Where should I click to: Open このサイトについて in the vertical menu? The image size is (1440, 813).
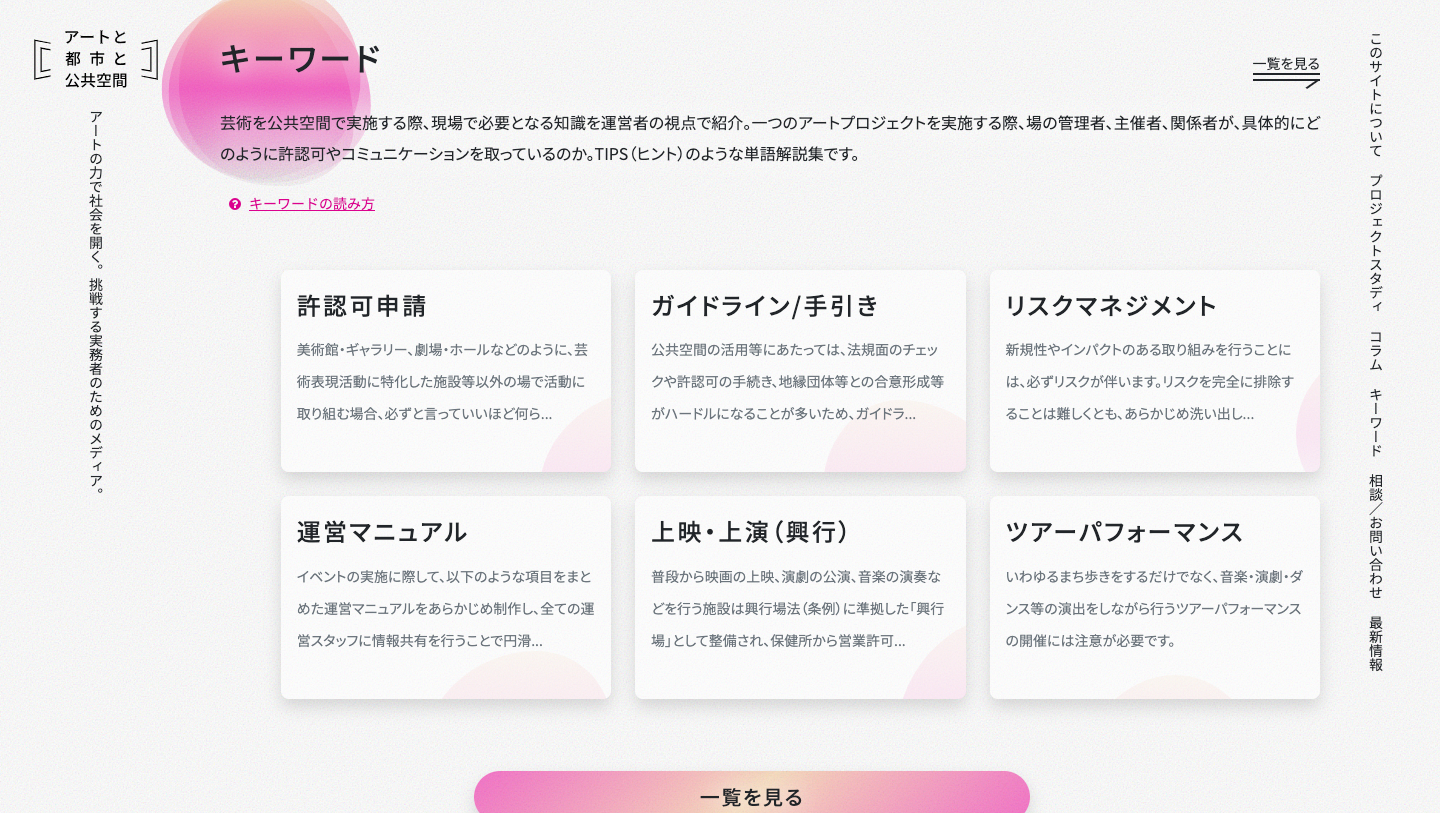[1376, 95]
